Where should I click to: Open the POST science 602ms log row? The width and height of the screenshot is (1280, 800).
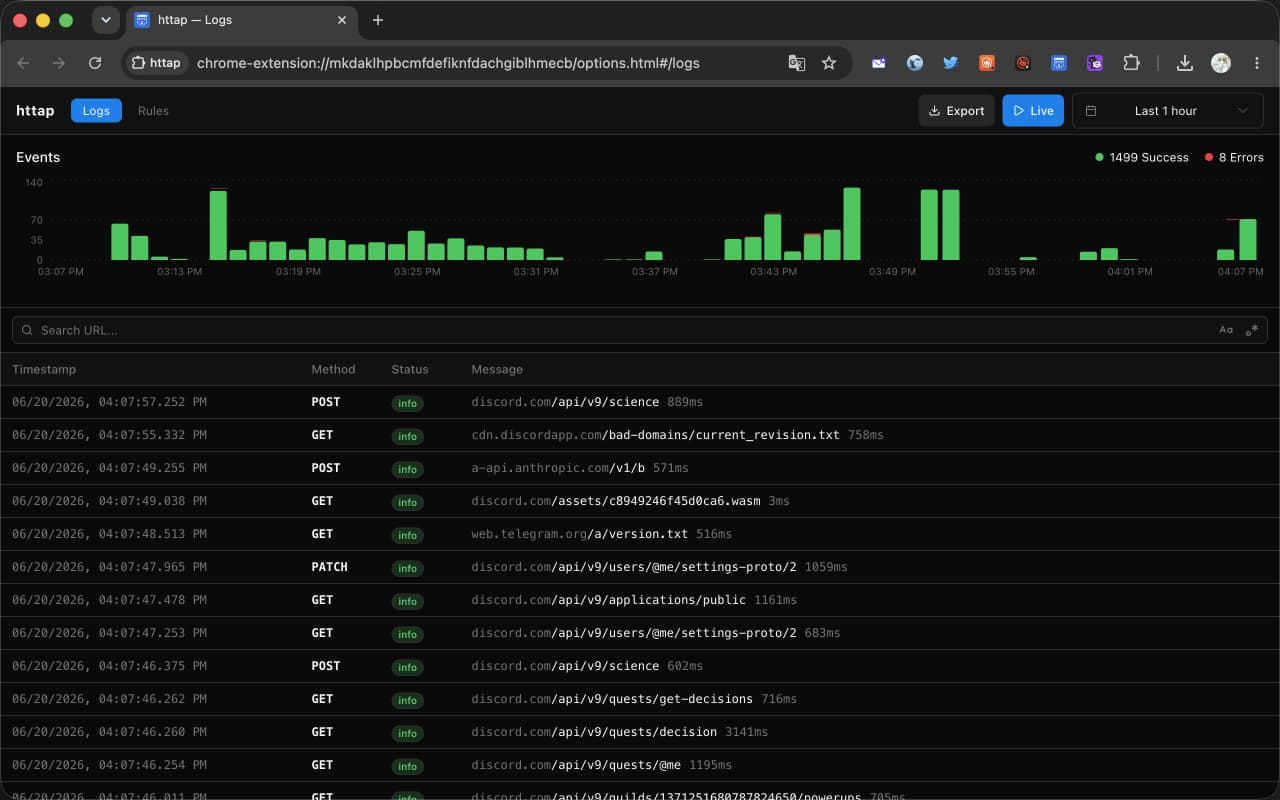640,666
